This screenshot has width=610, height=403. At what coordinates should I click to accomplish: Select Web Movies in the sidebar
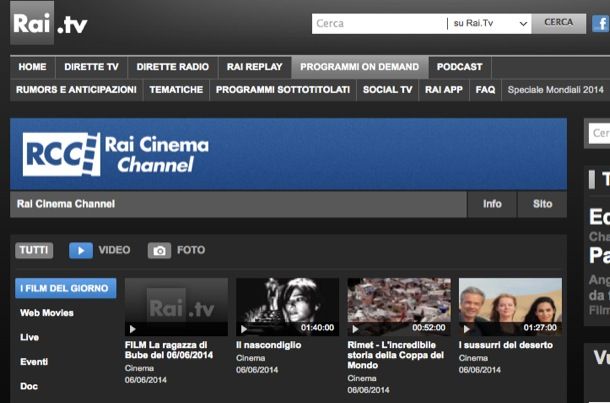pos(47,313)
